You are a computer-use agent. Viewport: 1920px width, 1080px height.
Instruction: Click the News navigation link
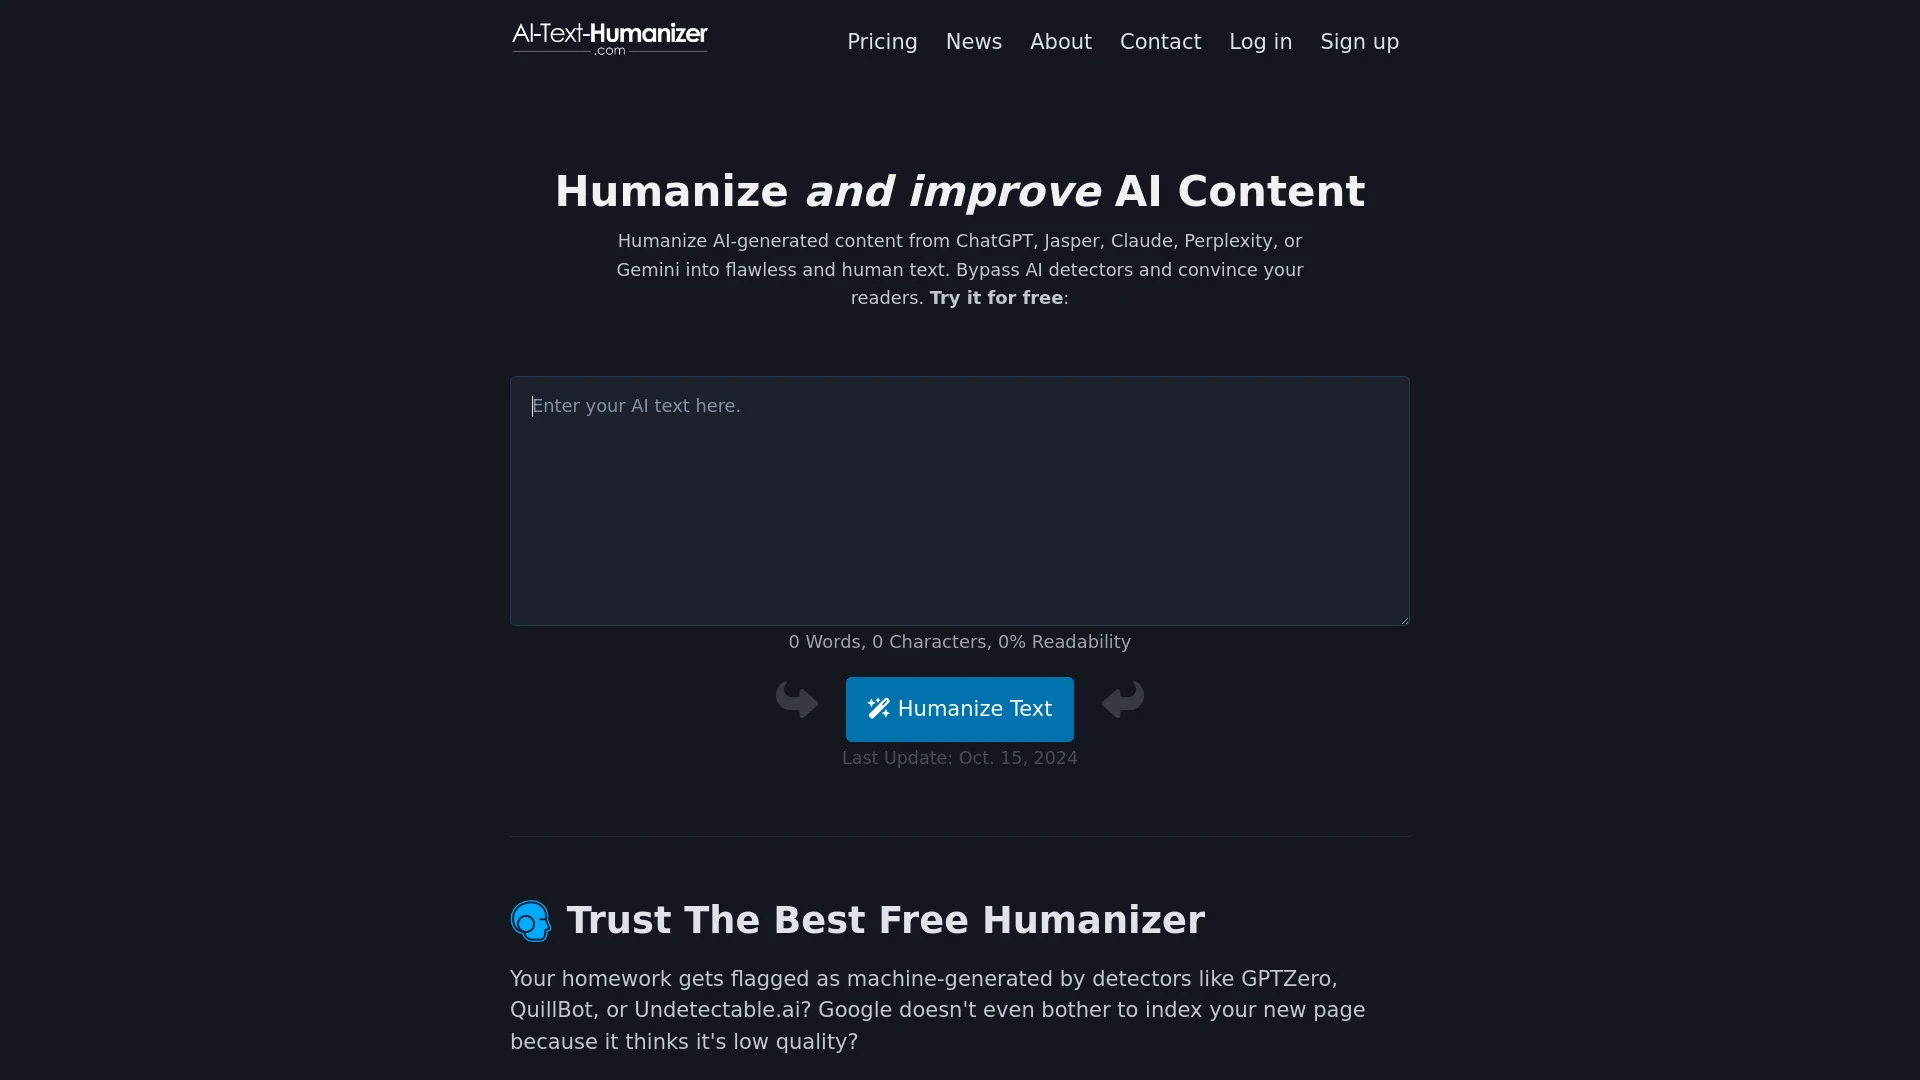click(973, 41)
